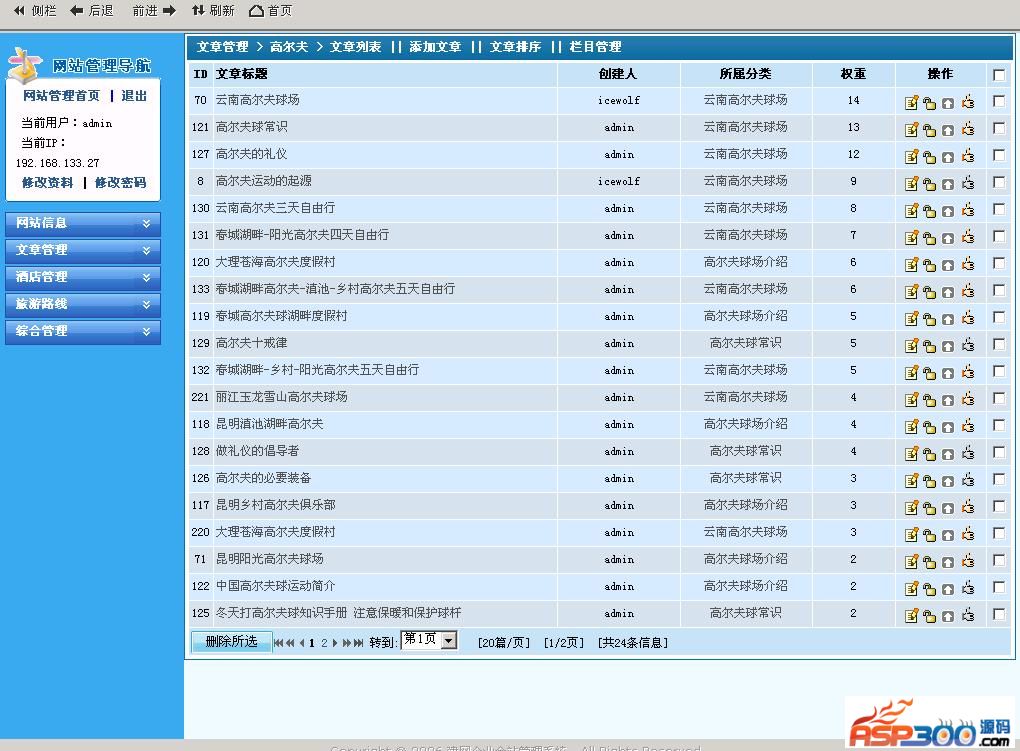Screen dimensions: 1020x751
Task: Select checkbox for 做礼仪的倡导者 row
Action: pos(999,452)
